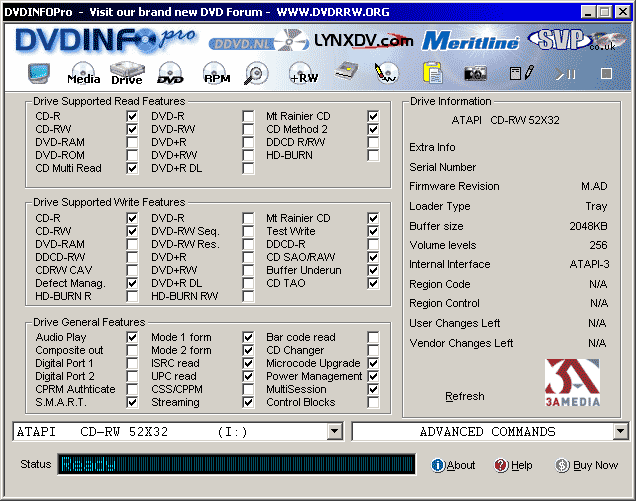
Task: Open the About button
Action: pyautogui.click(x=453, y=466)
